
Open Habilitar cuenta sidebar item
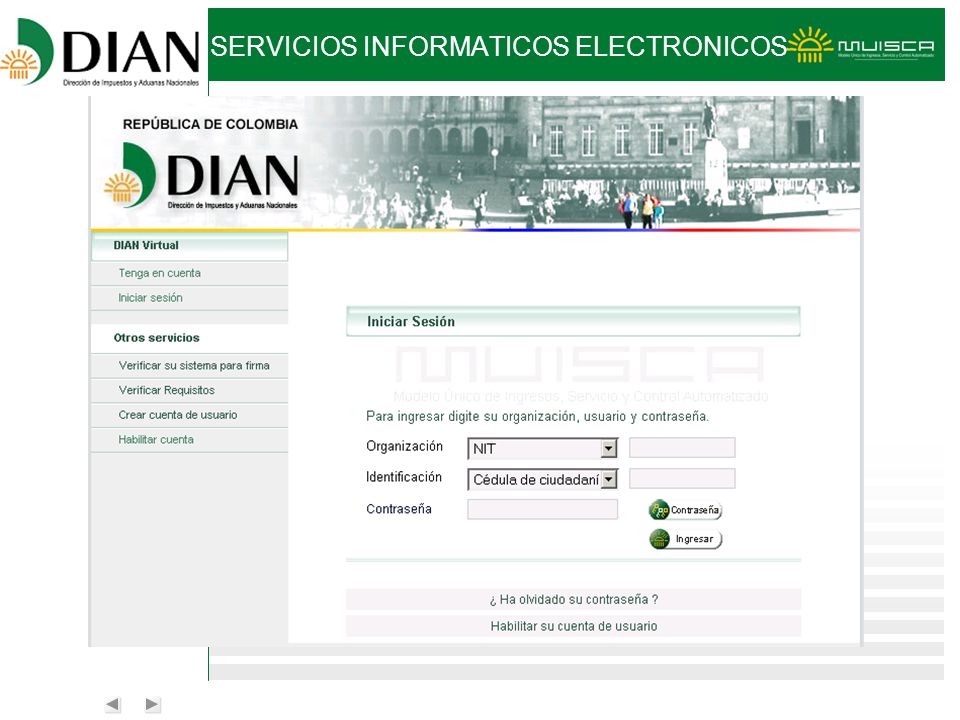click(189, 440)
